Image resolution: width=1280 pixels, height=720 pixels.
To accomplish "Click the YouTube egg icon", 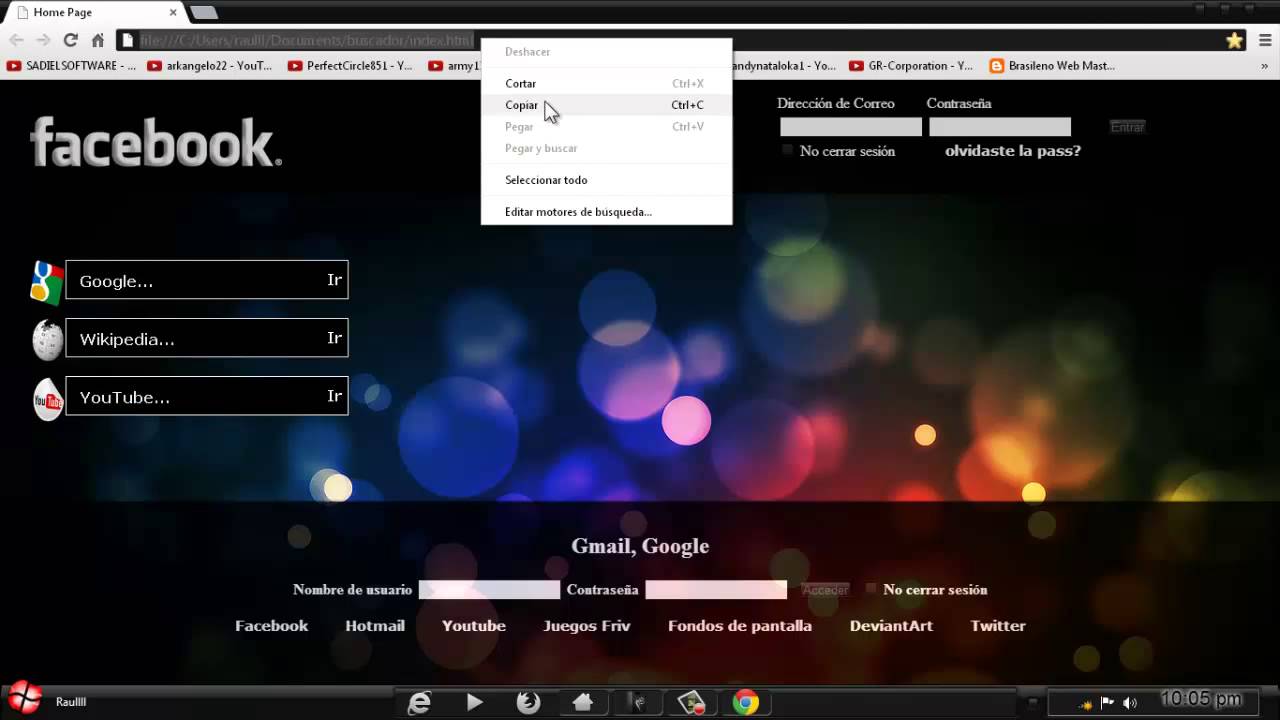I will point(48,399).
